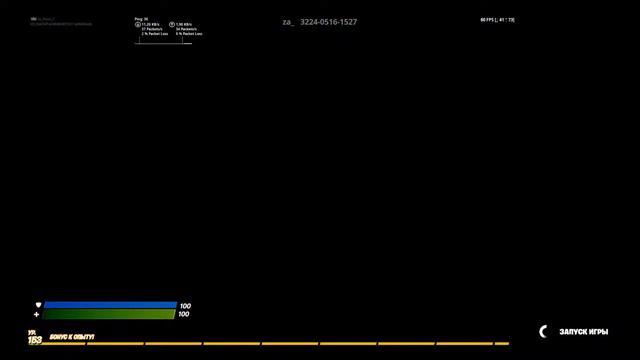
Task: Click the code 3224-0516-1527
Action: [x=329, y=22]
